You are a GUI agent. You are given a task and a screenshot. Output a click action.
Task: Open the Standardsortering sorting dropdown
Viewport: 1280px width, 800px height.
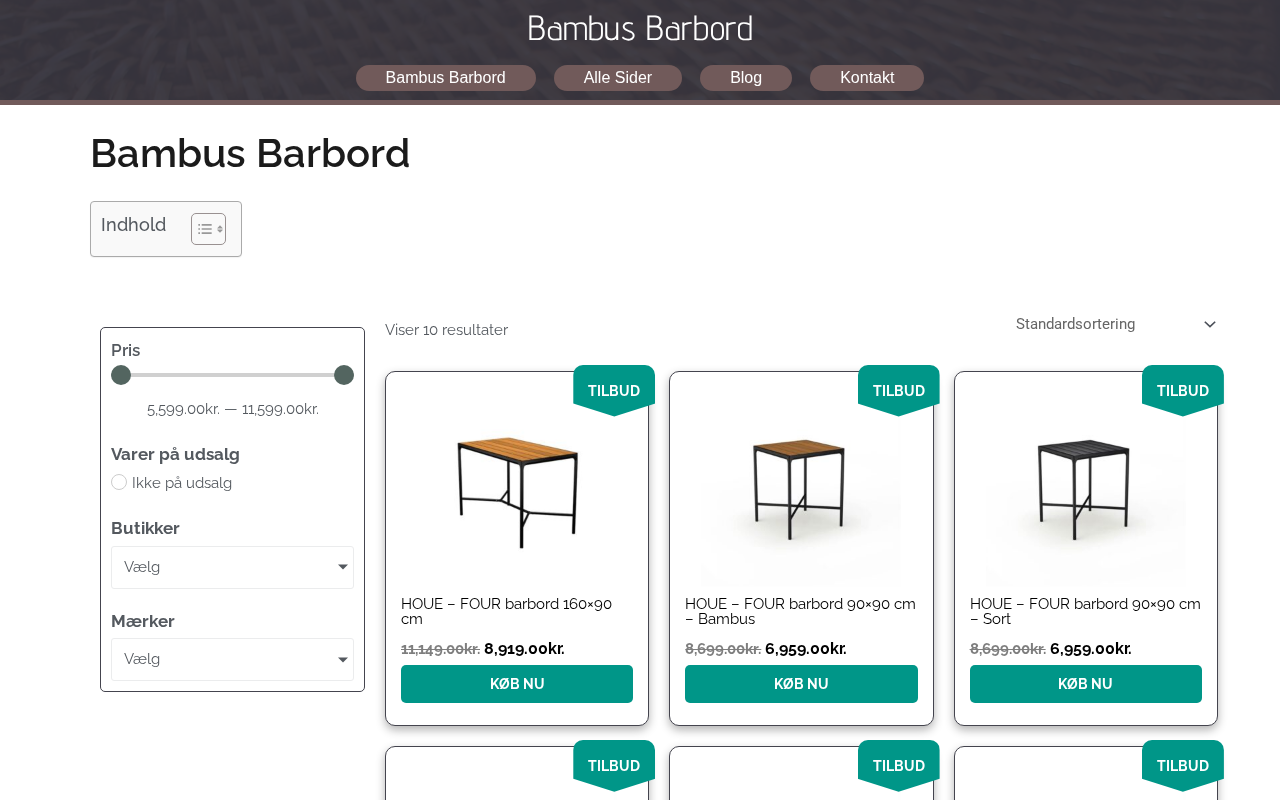(x=1115, y=324)
